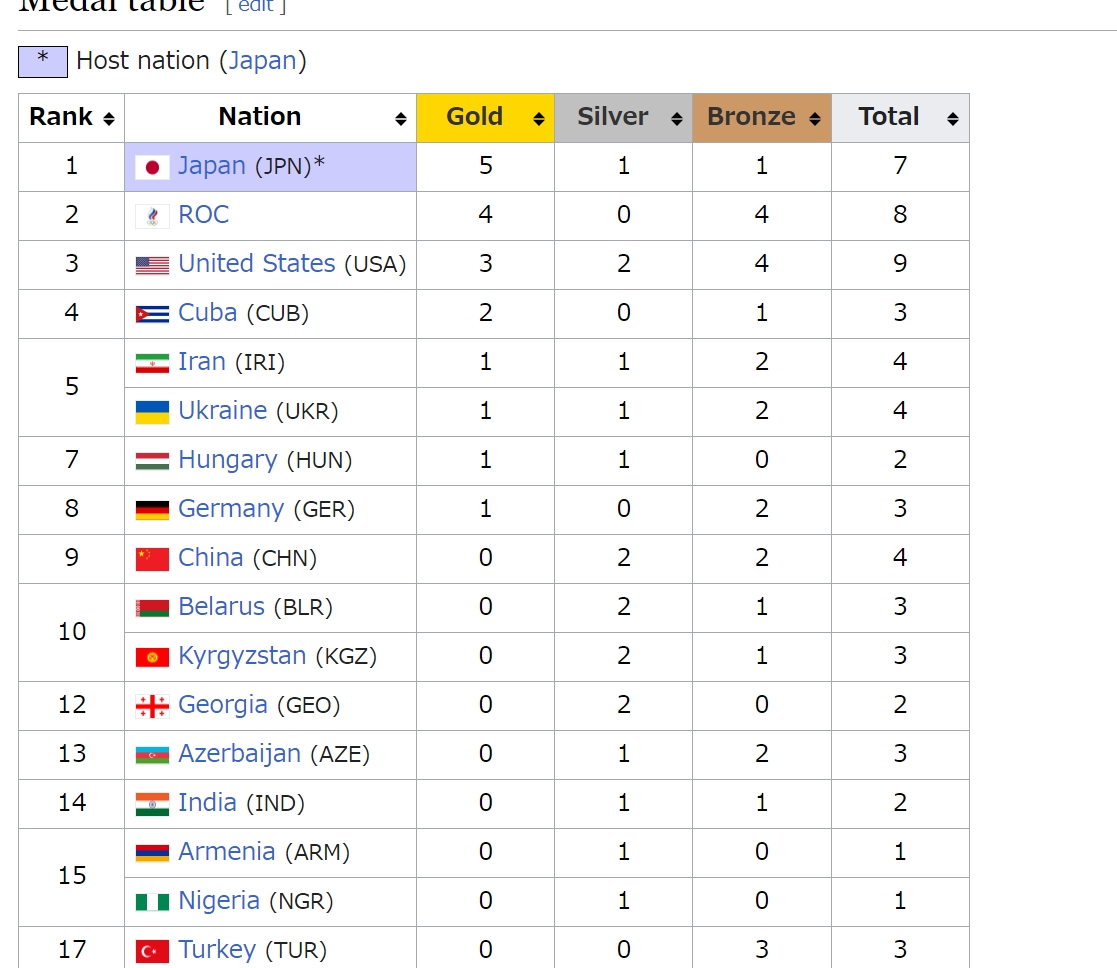1117x968 pixels.
Task: Open the United States link
Action: click(x=256, y=264)
